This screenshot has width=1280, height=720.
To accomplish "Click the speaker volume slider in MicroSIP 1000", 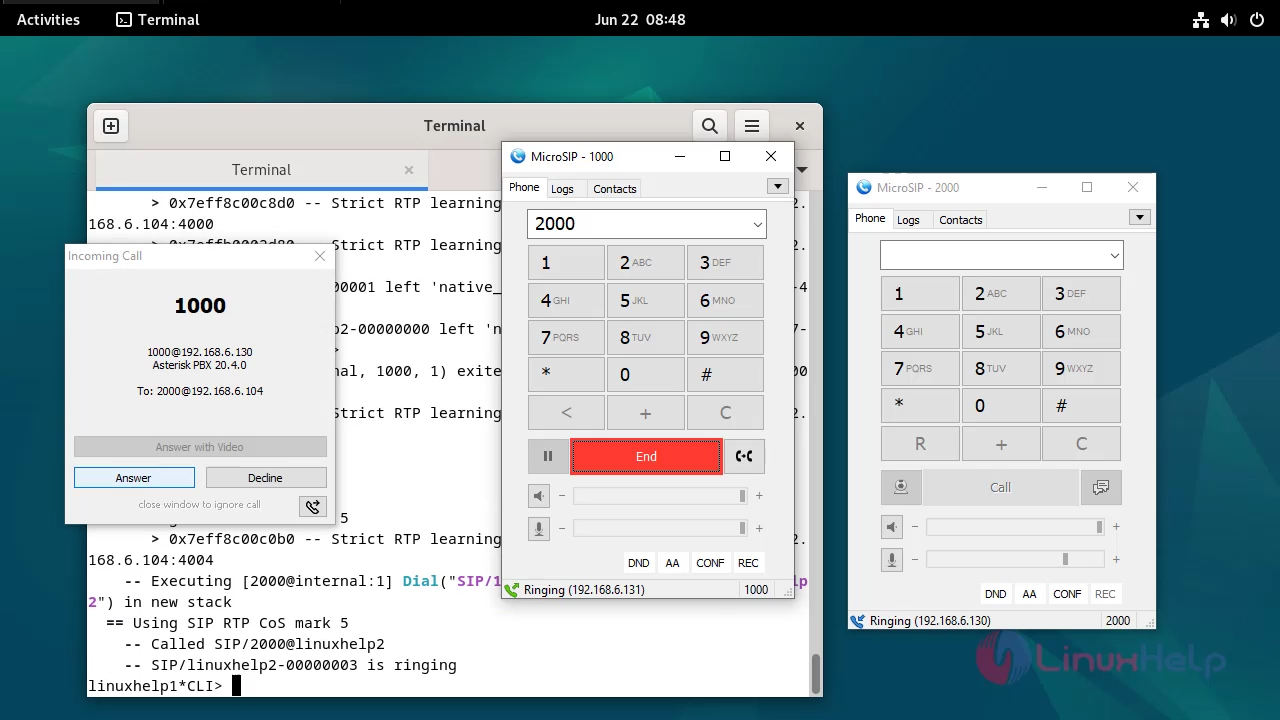I will coord(660,496).
